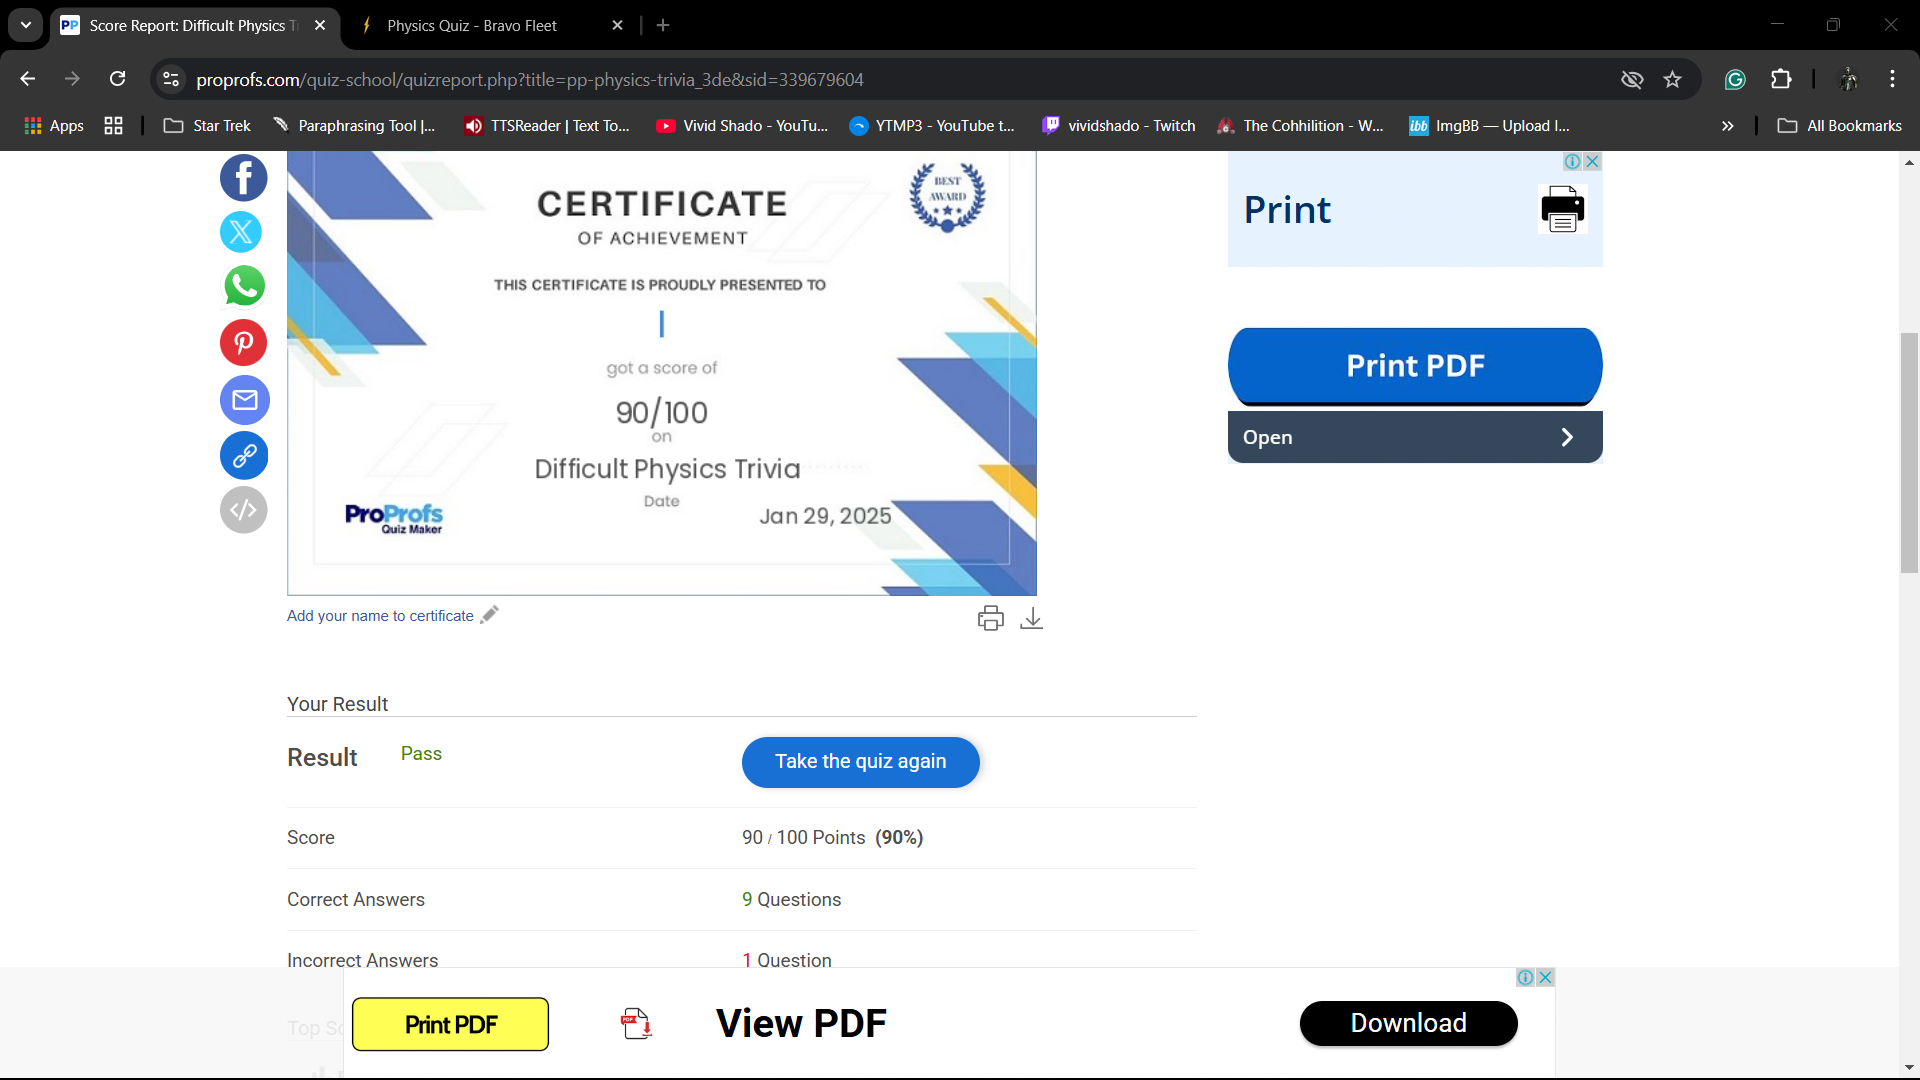Image resolution: width=1920 pixels, height=1080 pixels.
Task: View site information for proprofs.com
Action: coord(171,79)
